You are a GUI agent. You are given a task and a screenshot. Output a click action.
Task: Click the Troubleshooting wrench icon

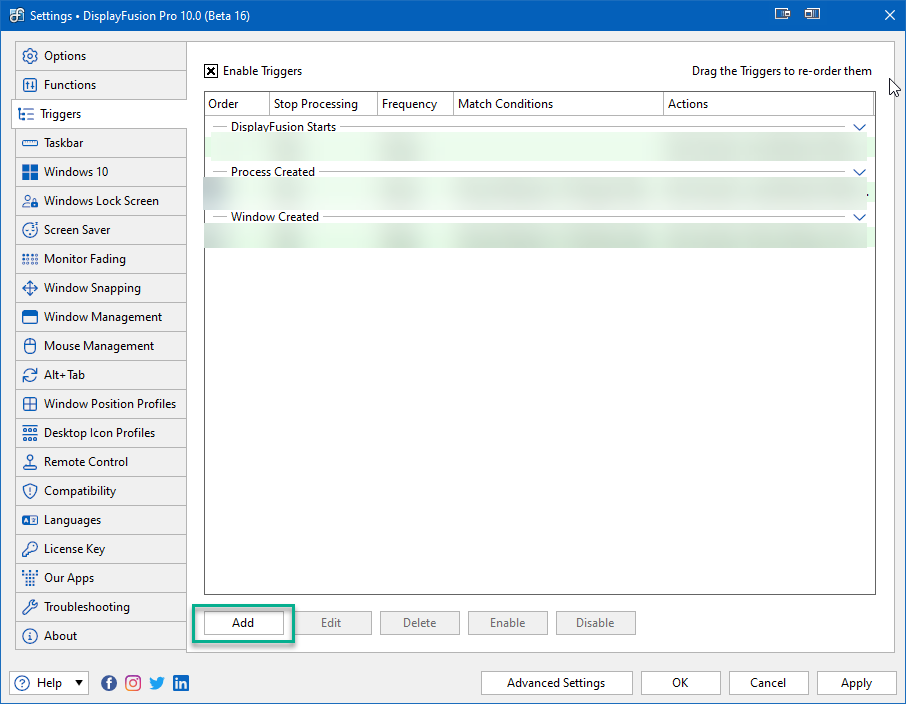click(x=29, y=607)
